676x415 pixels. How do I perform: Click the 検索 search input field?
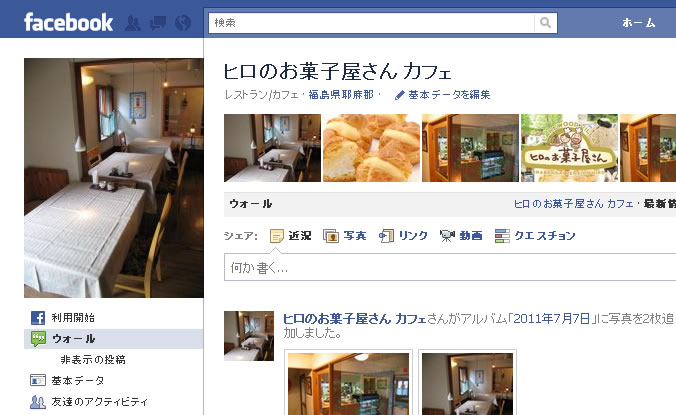click(371, 23)
